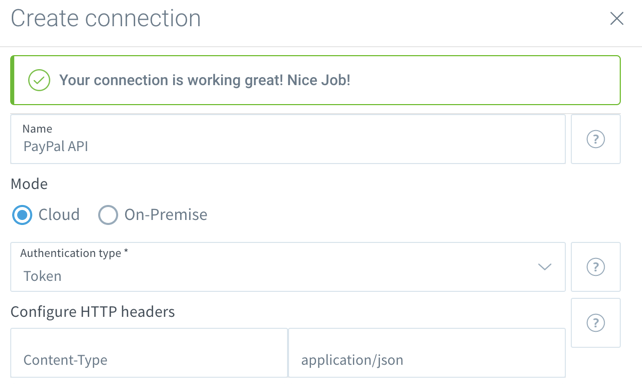This screenshot has height=384, width=642.
Task: Click the Mode section label
Action: pyautogui.click(x=29, y=184)
